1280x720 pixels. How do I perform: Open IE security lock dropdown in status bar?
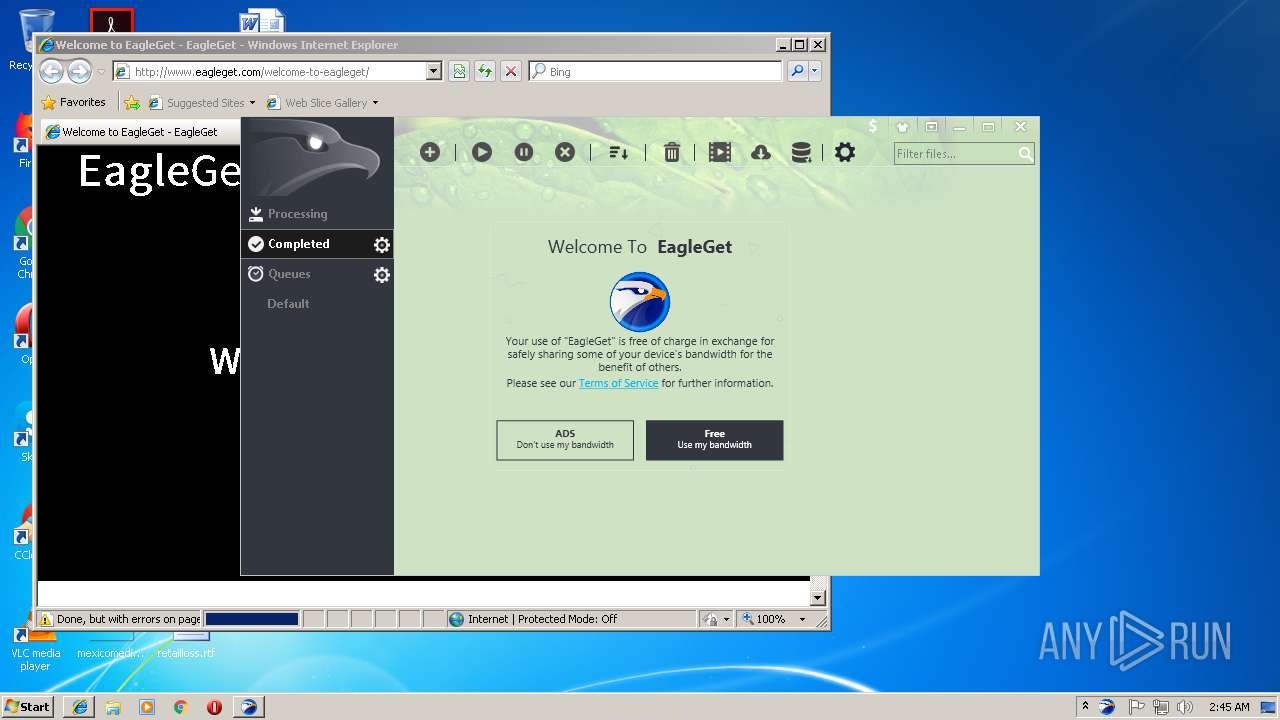coord(715,619)
